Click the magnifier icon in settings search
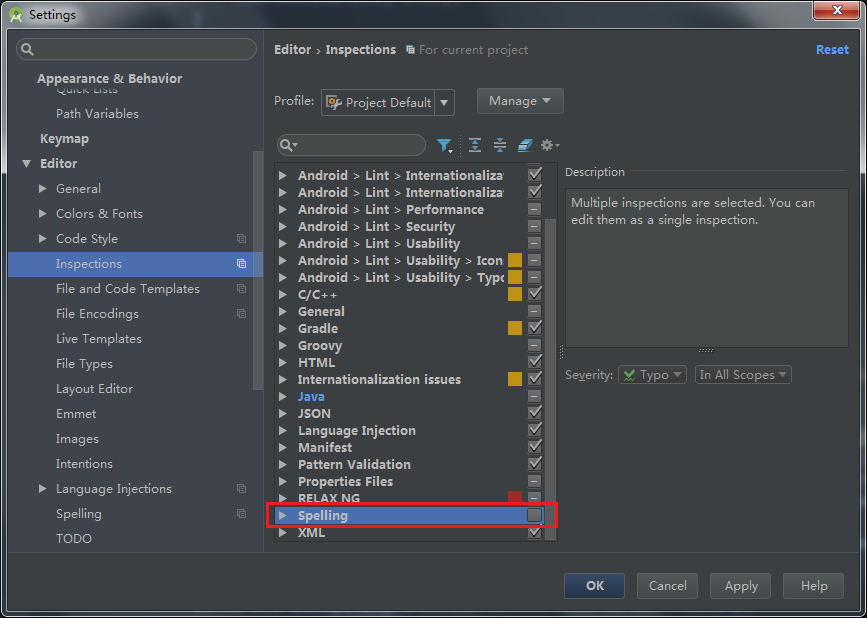The height and width of the screenshot is (618, 867). coord(27,49)
